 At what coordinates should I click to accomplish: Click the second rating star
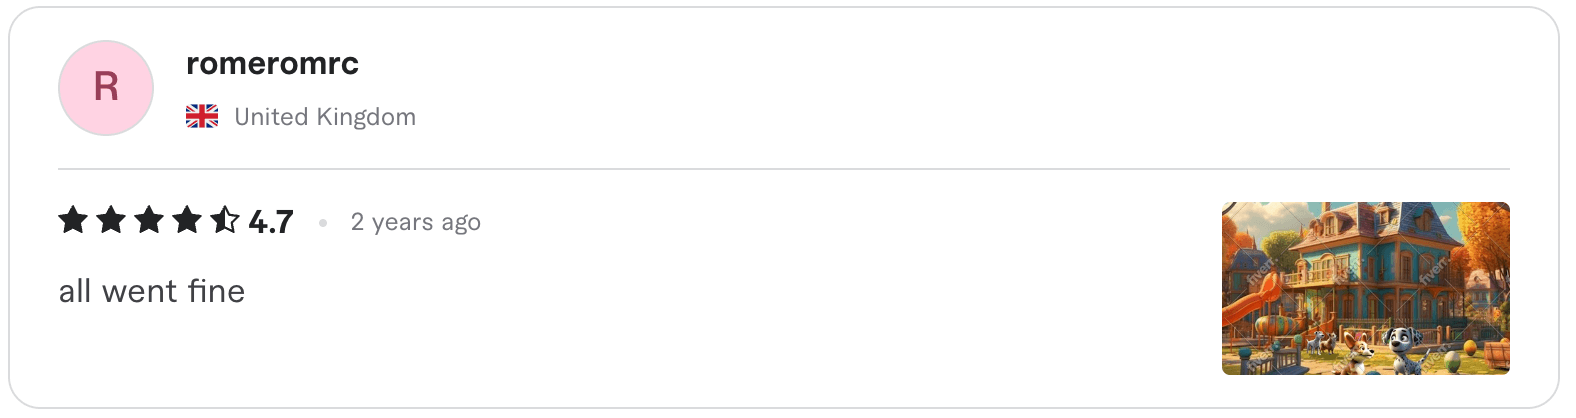[111, 220]
